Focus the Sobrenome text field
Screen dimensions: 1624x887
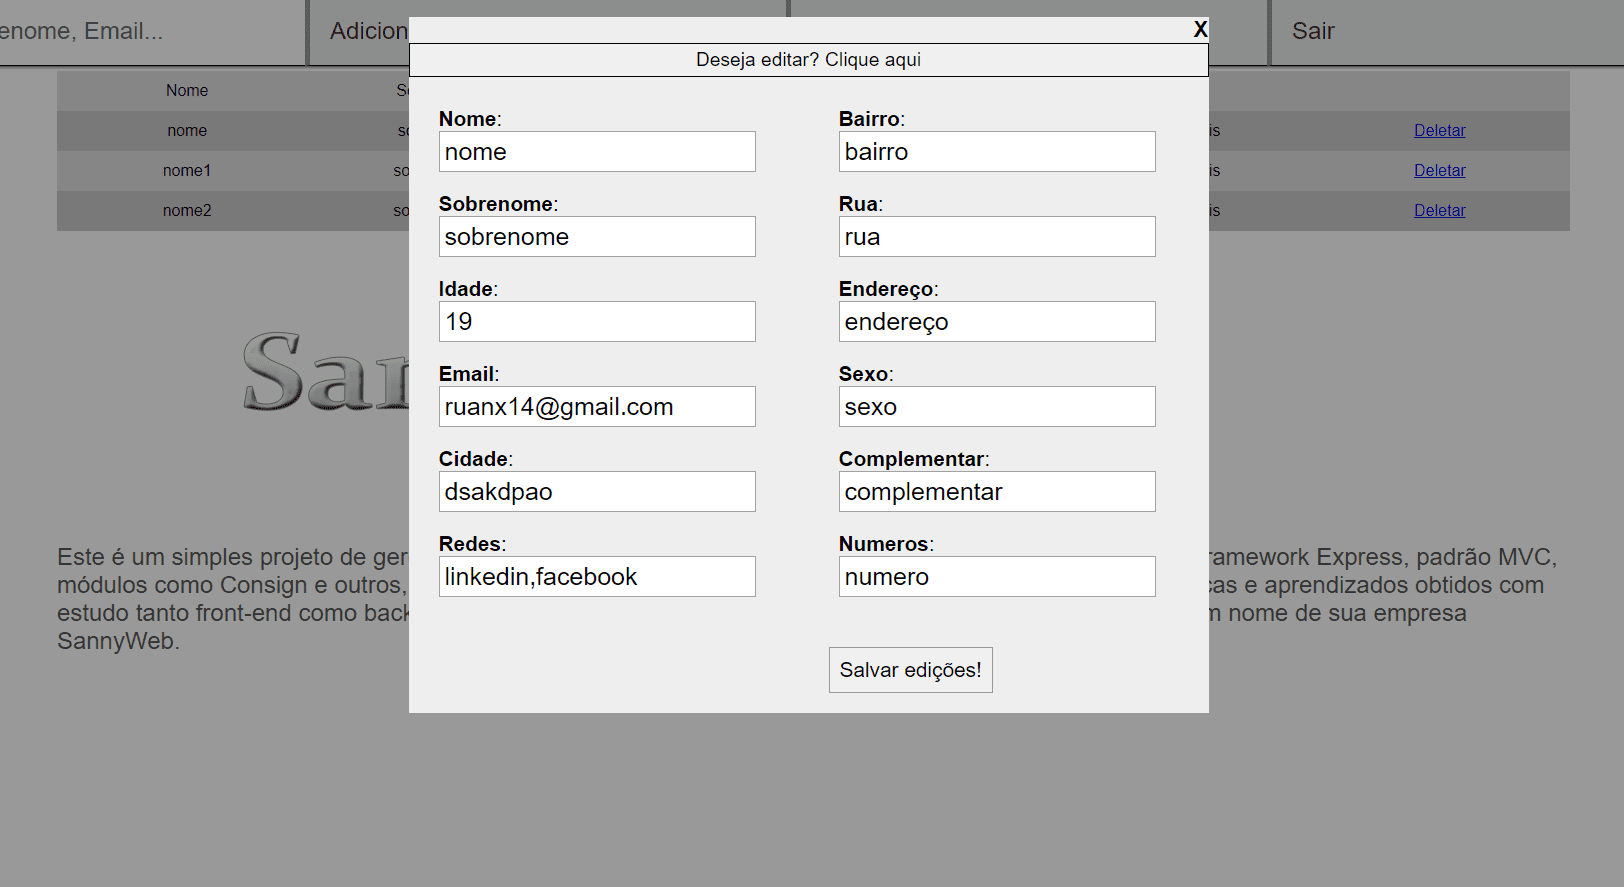coord(597,237)
